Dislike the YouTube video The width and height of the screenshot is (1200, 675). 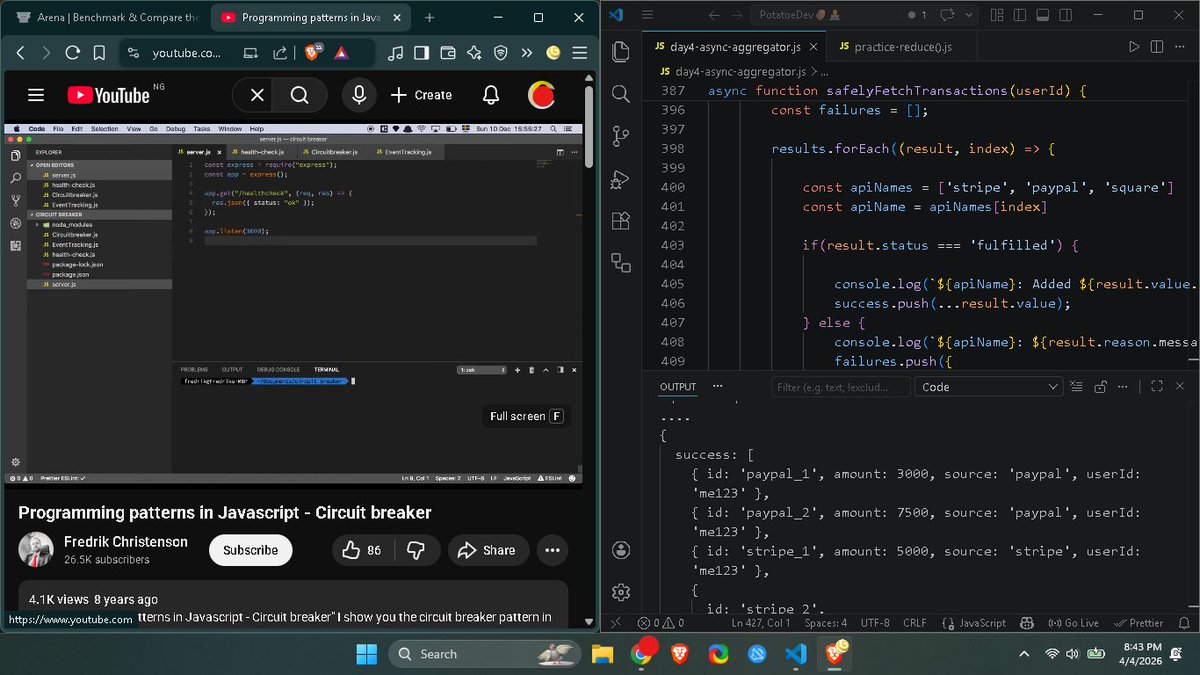click(x=416, y=550)
